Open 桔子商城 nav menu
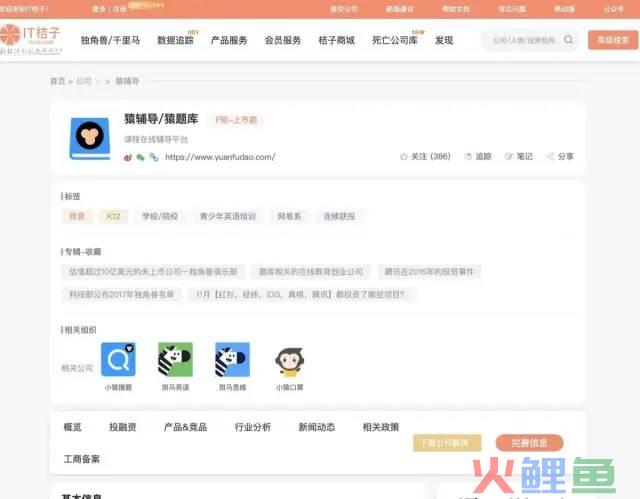 [x=337, y=40]
